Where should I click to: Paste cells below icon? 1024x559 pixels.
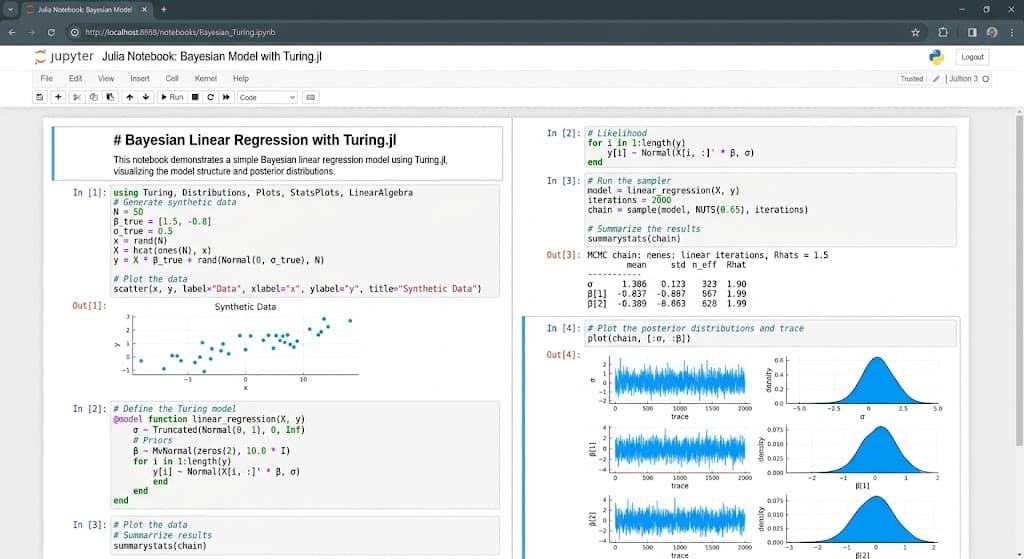[x=110, y=97]
